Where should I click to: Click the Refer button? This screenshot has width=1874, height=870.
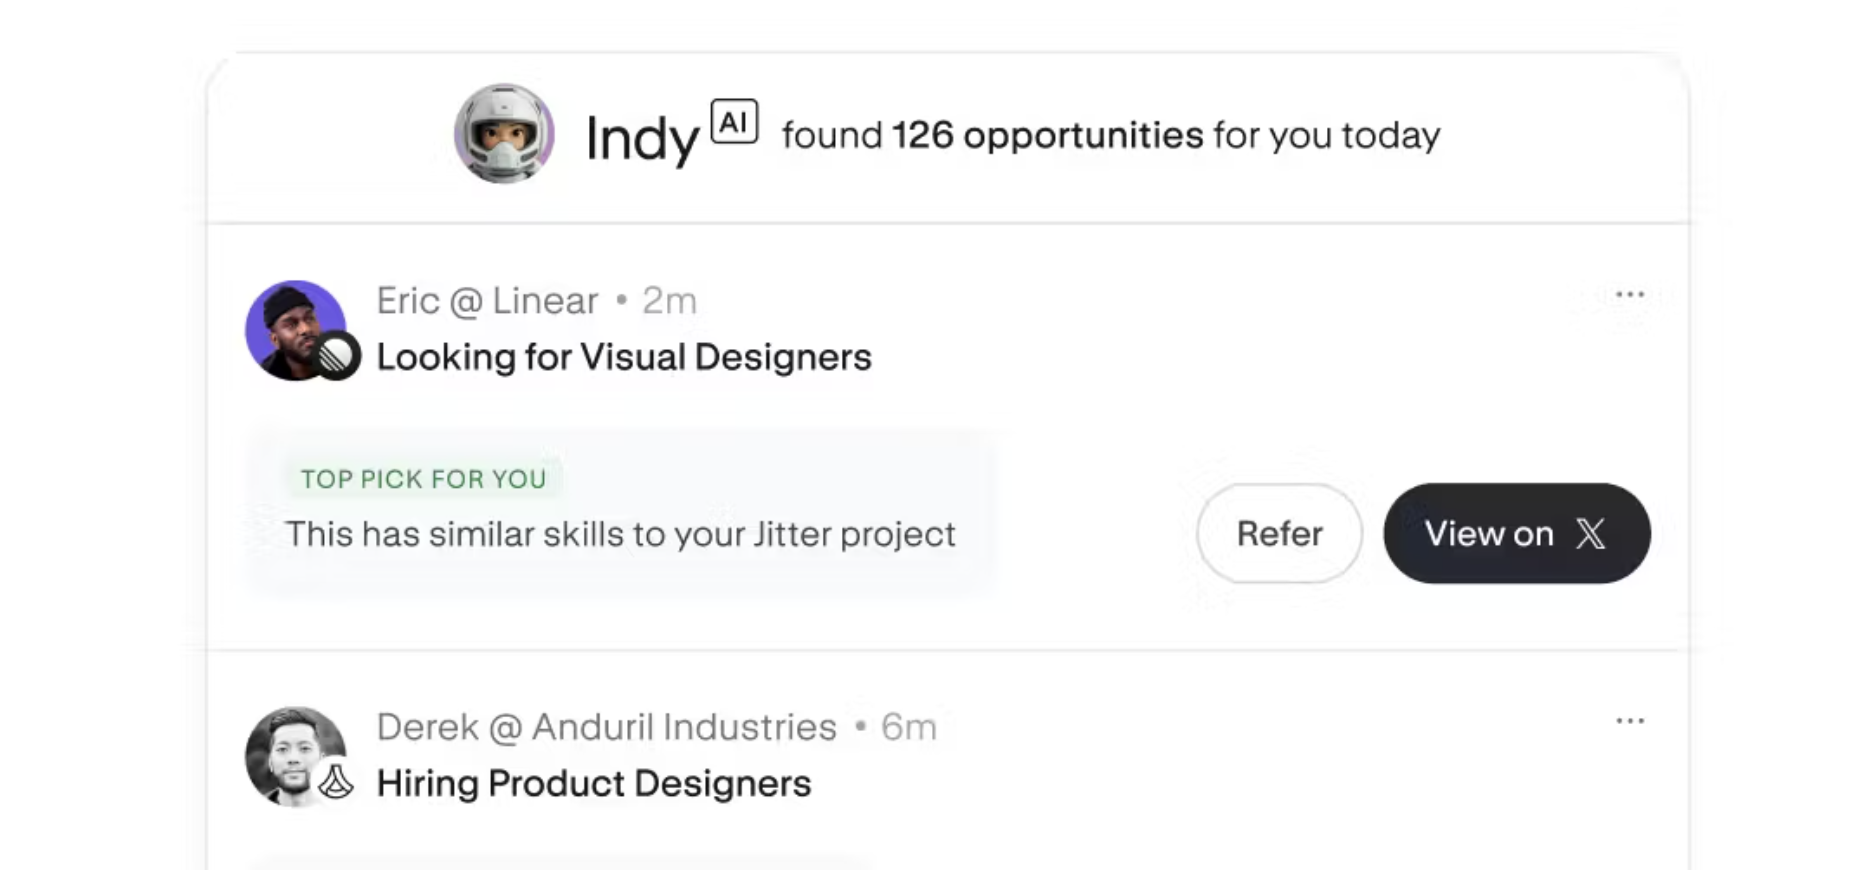tap(1279, 533)
